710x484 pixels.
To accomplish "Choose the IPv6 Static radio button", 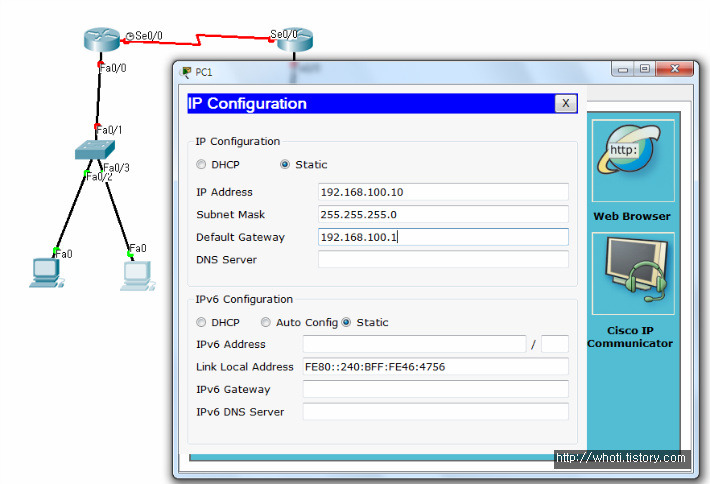I will (x=346, y=322).
